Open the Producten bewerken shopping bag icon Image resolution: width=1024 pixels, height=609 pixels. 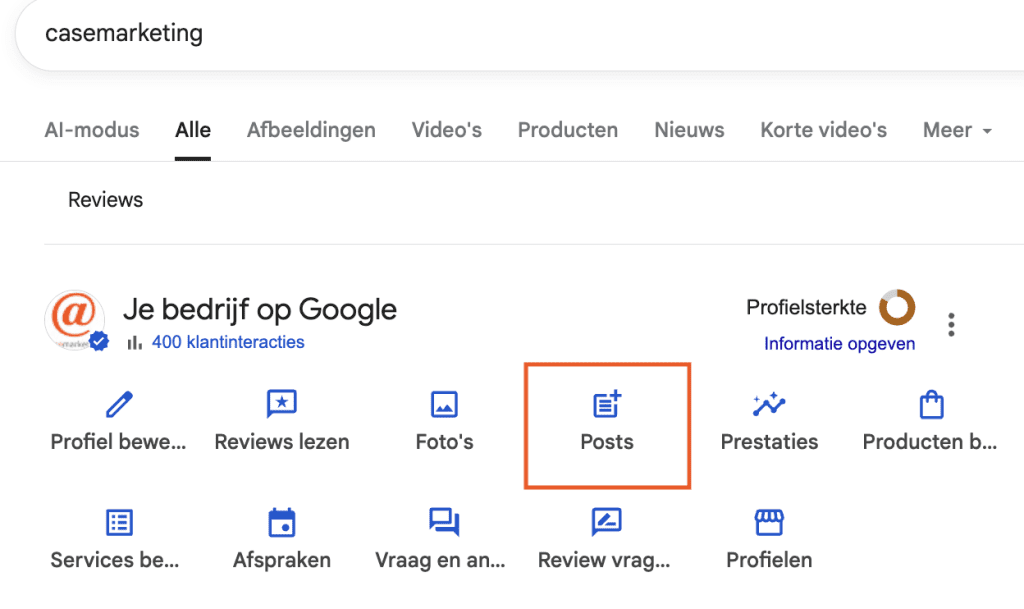click(x=931, y=404)
